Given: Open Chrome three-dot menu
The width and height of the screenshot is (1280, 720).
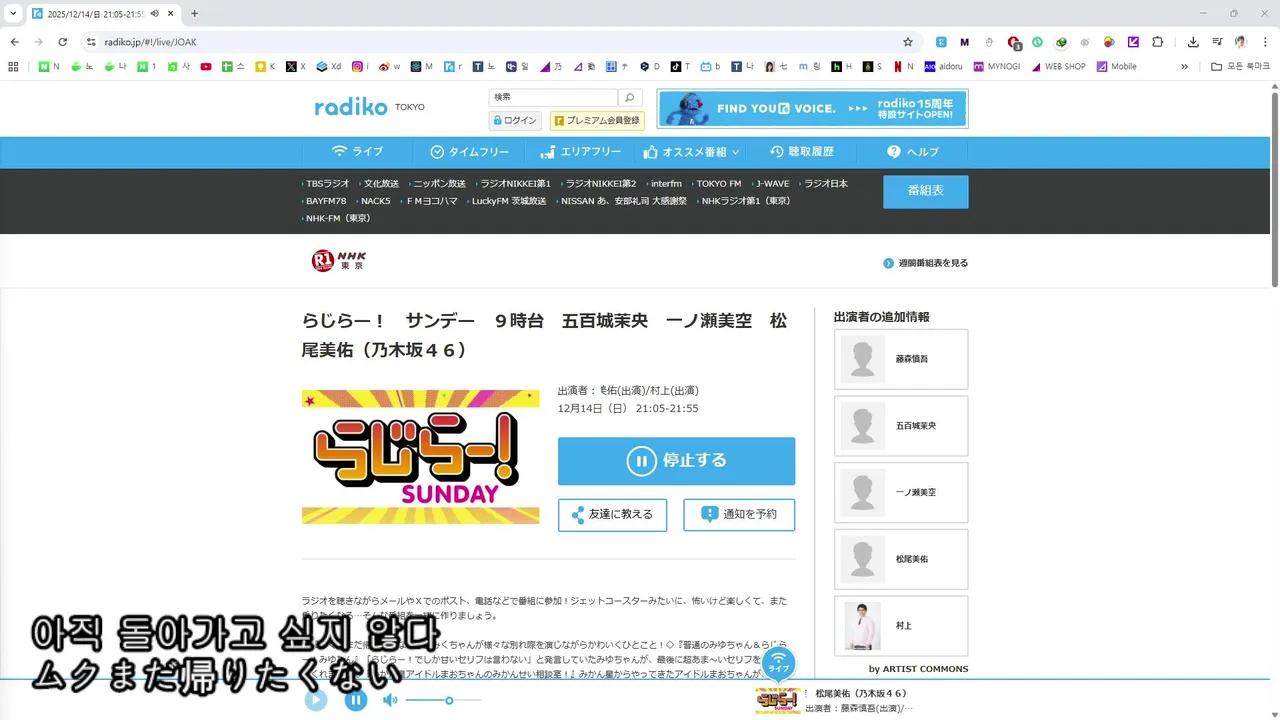Looking at the screenshot, I should click(1265, 42).
